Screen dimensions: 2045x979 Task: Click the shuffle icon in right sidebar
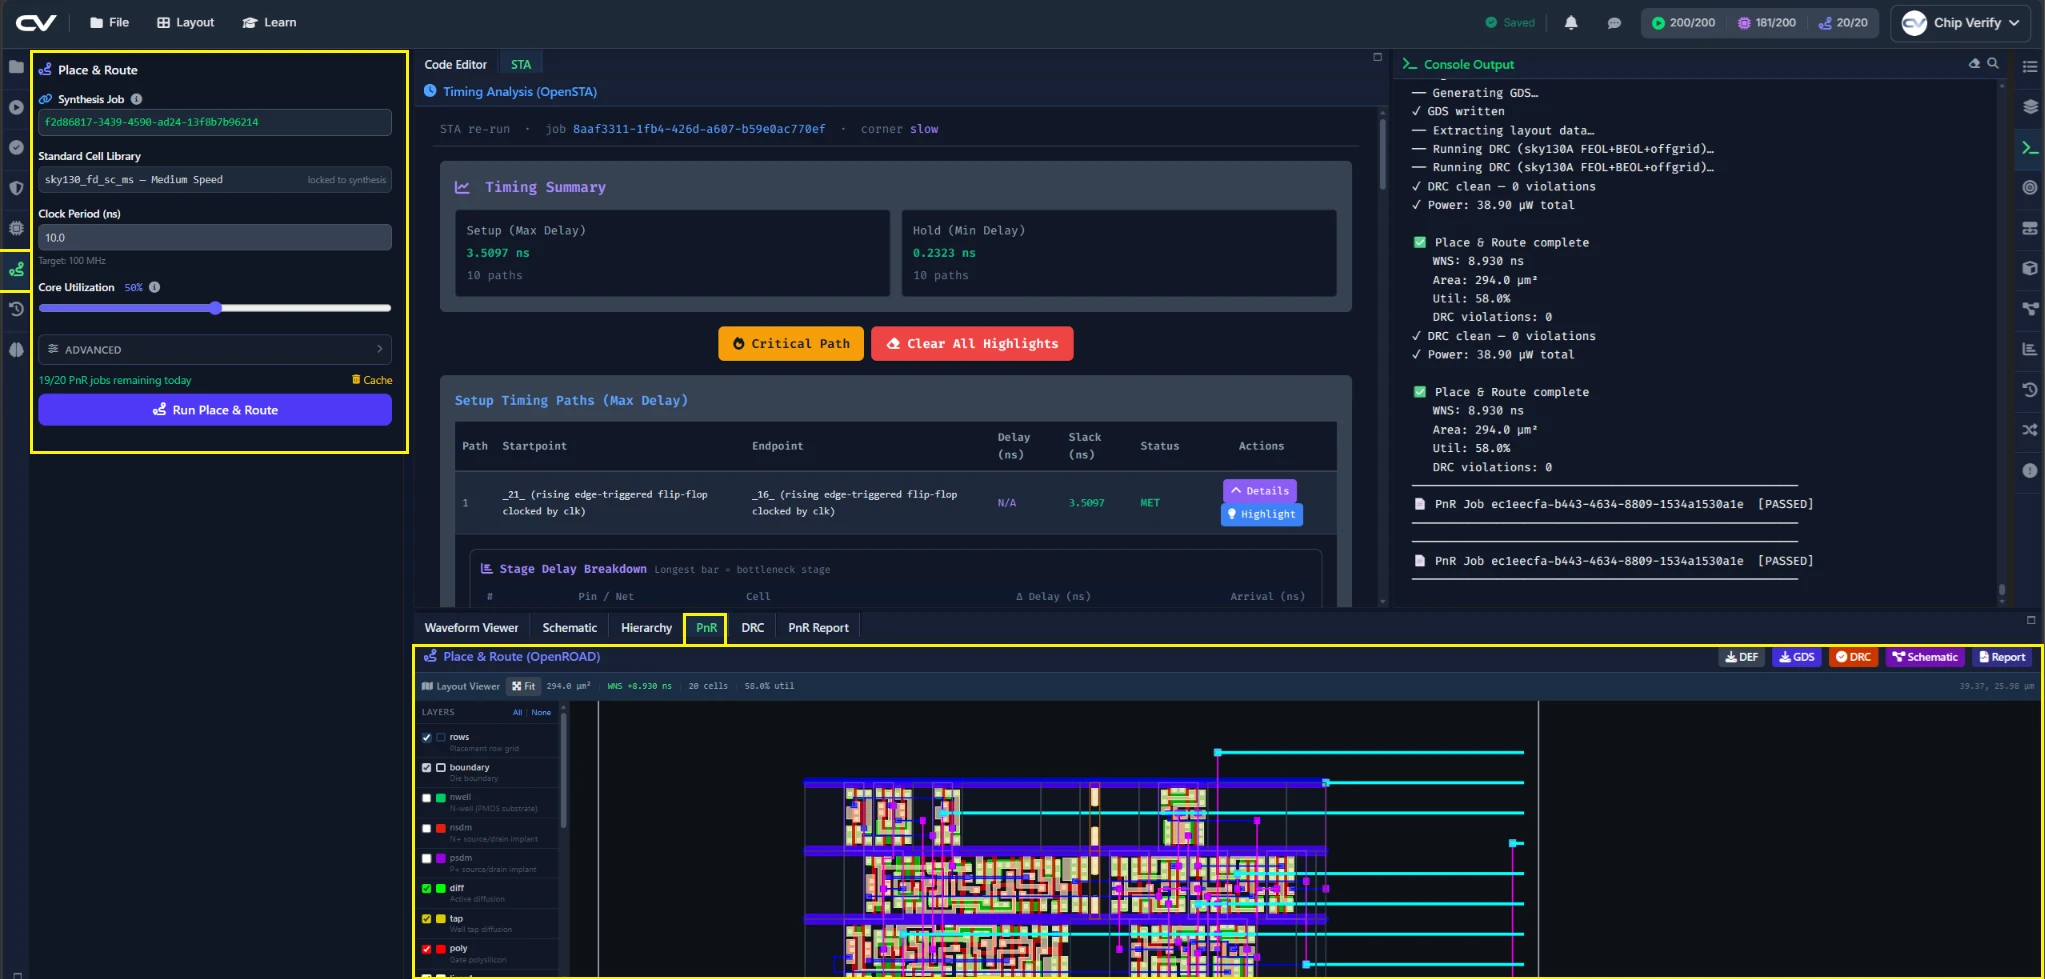(2030, 430)
